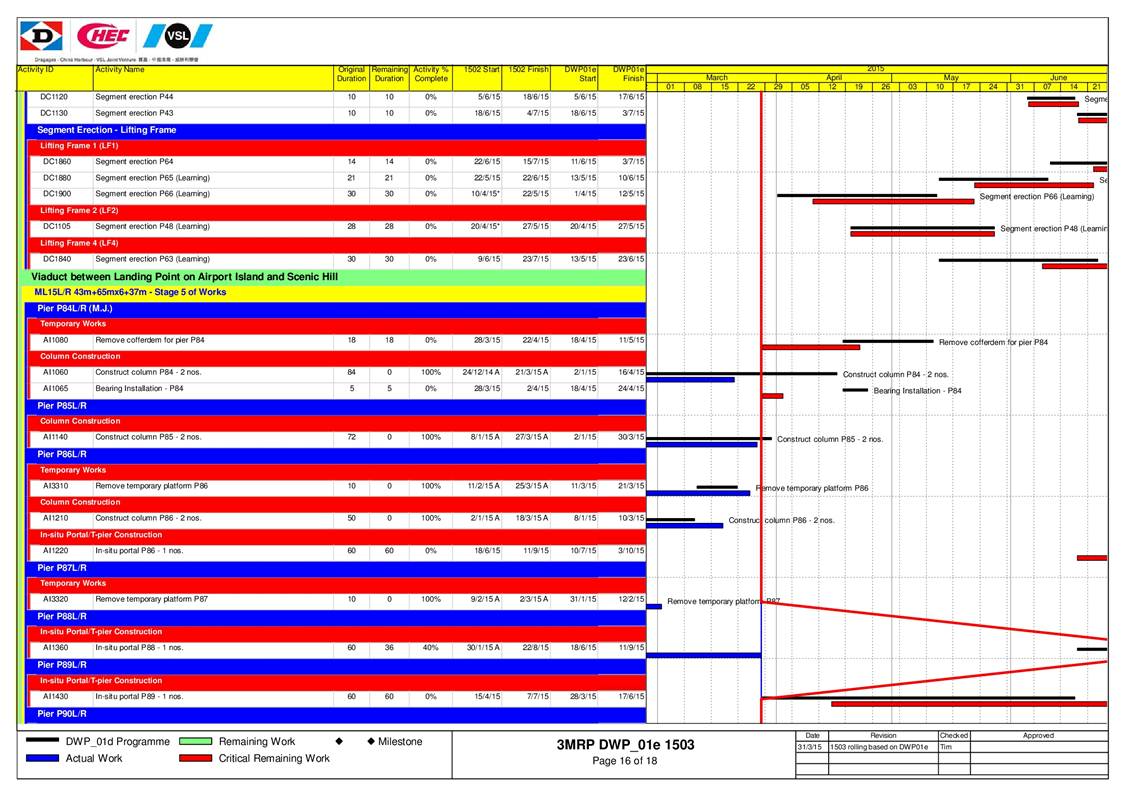Click the 'Tim' entry under Checked

click(x=946, y=747)
